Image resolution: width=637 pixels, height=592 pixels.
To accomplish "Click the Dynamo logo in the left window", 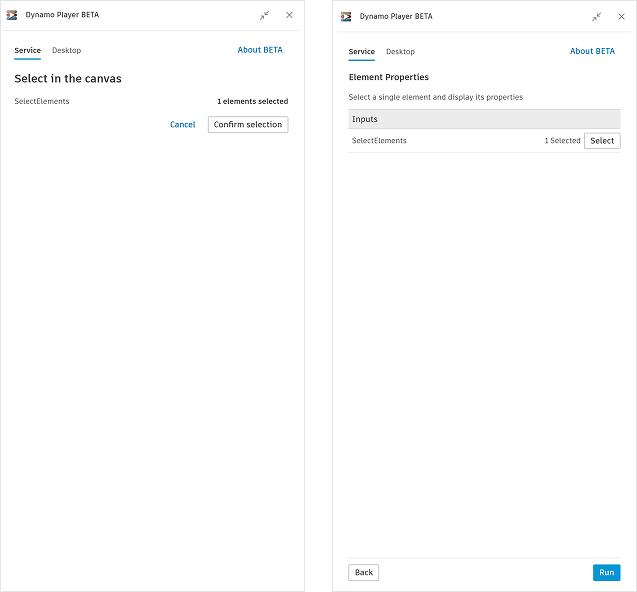I will [12, 15].
